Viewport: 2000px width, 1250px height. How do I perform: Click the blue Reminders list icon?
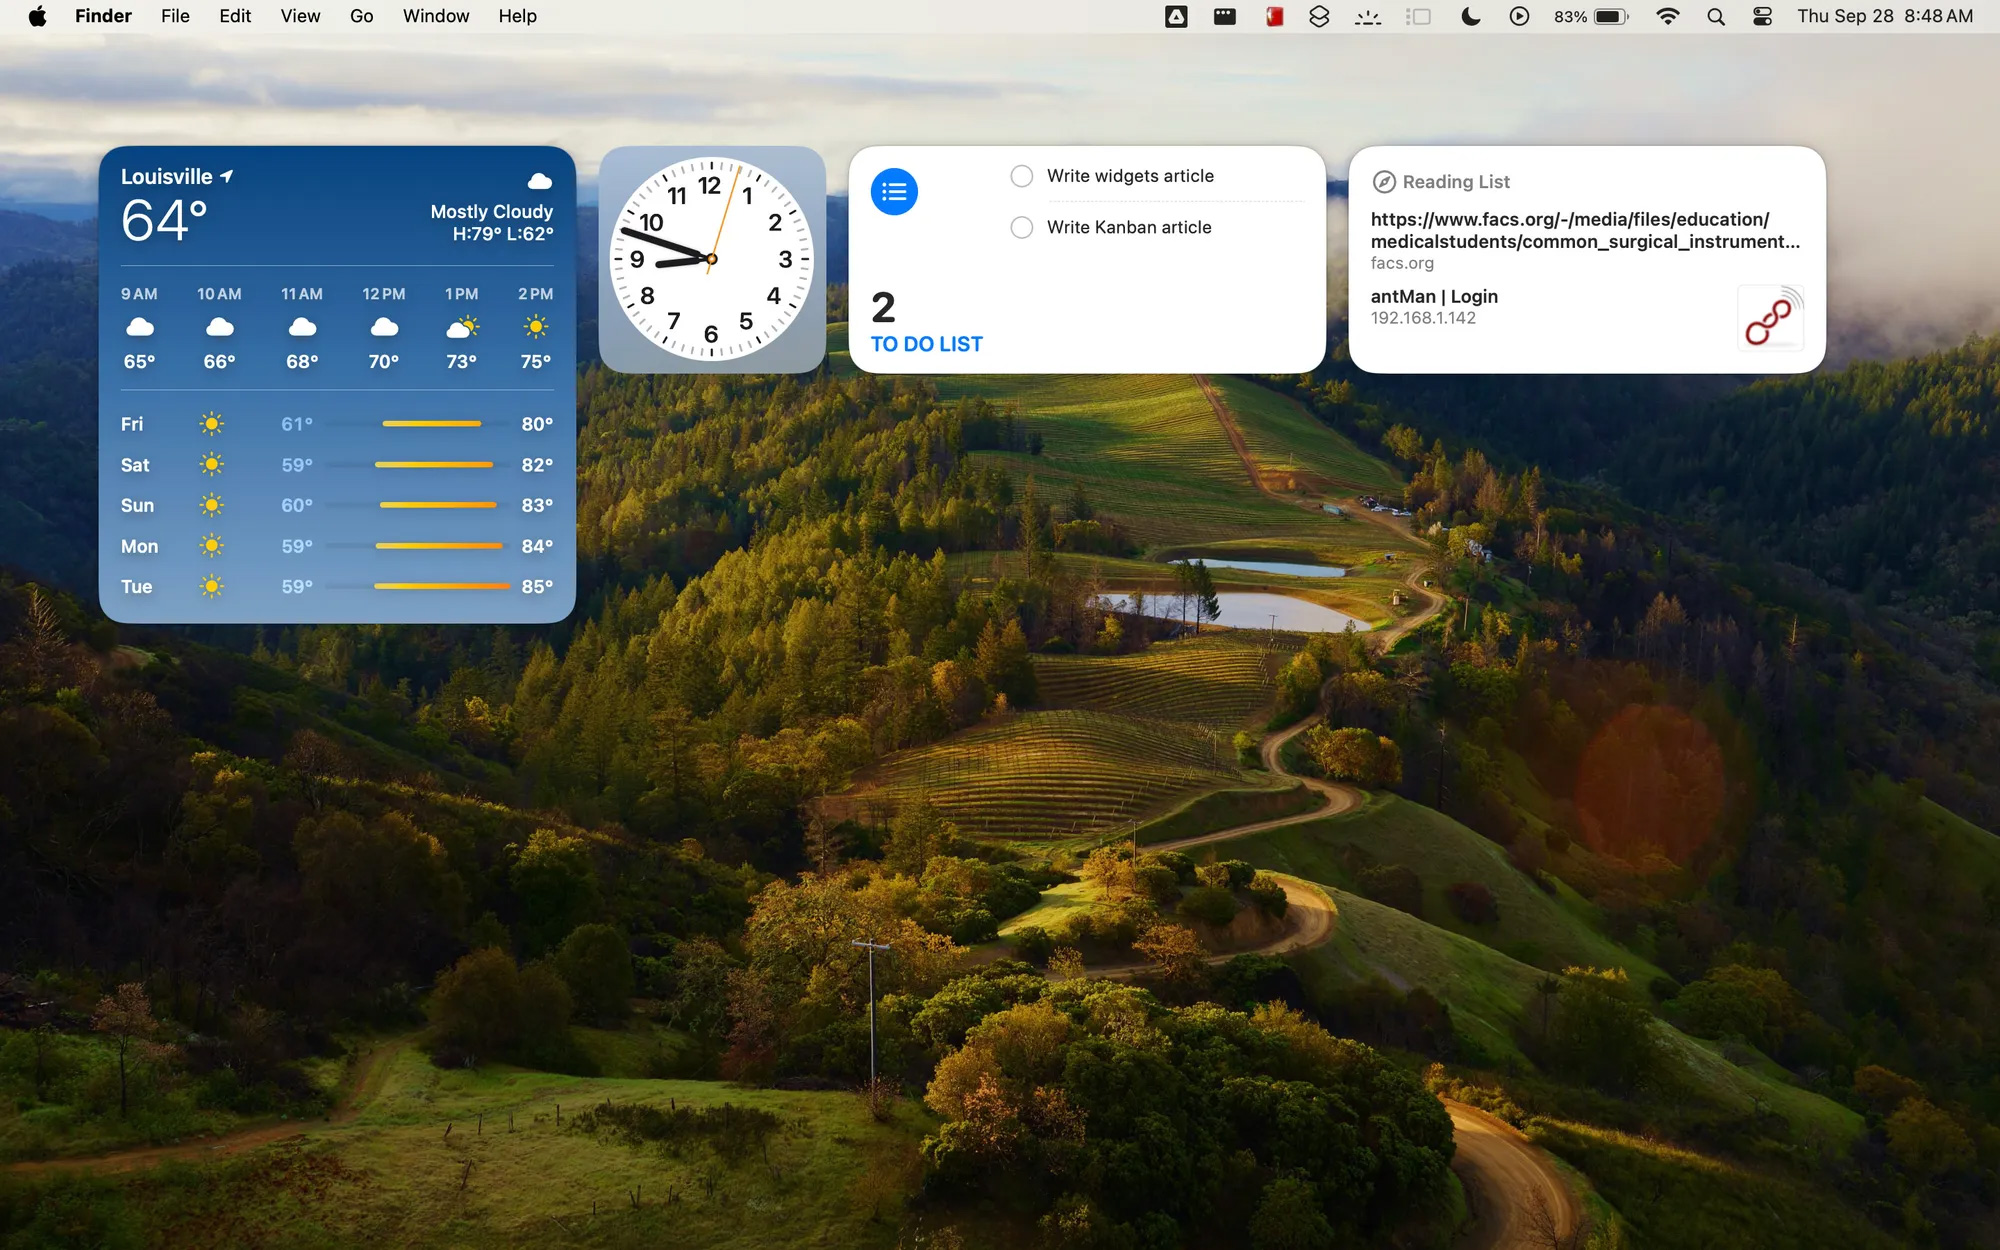point(894,191)
